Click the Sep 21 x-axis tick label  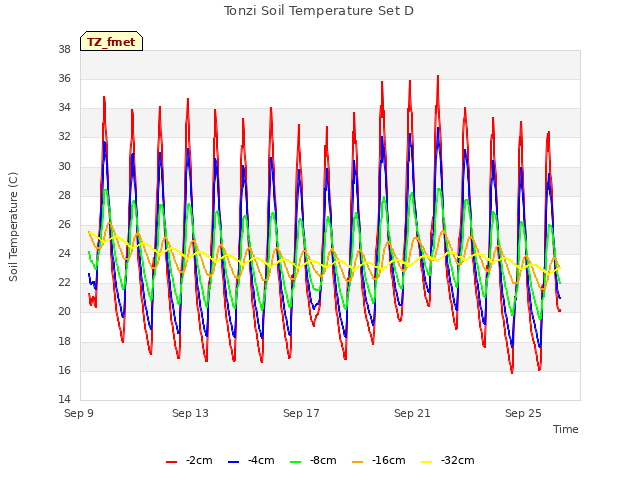[x=412, y=413]
